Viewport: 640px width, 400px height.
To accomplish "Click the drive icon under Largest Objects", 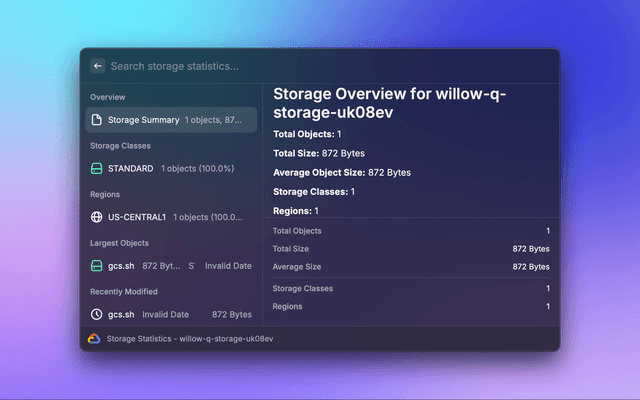I will 97,266.
